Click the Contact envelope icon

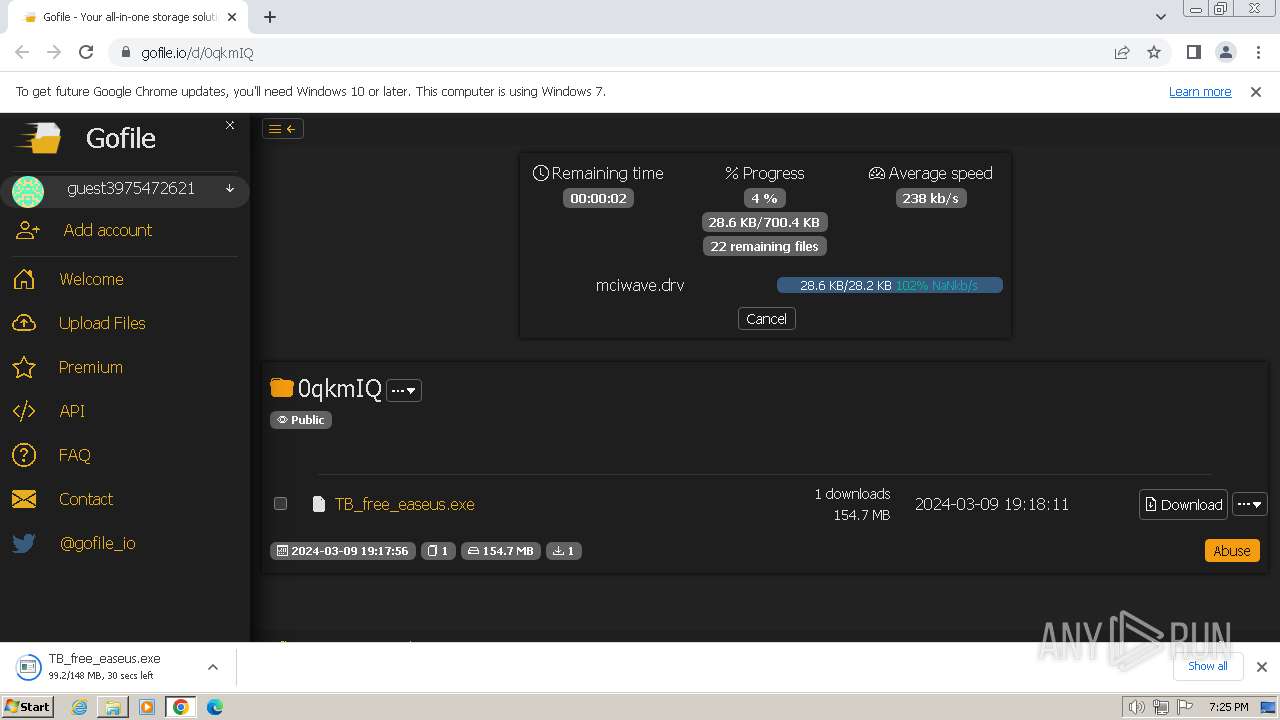tap(25, 499)
